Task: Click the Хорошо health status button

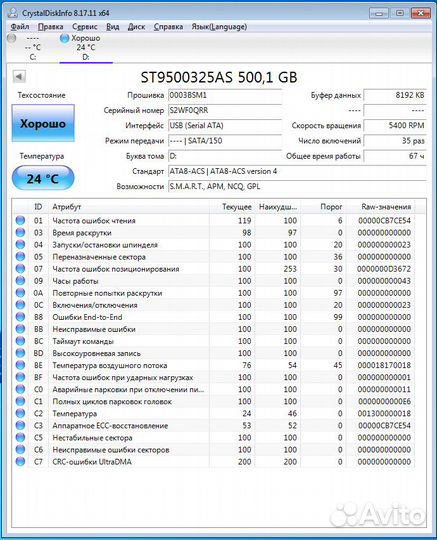Action: click(x=43, y=123)
